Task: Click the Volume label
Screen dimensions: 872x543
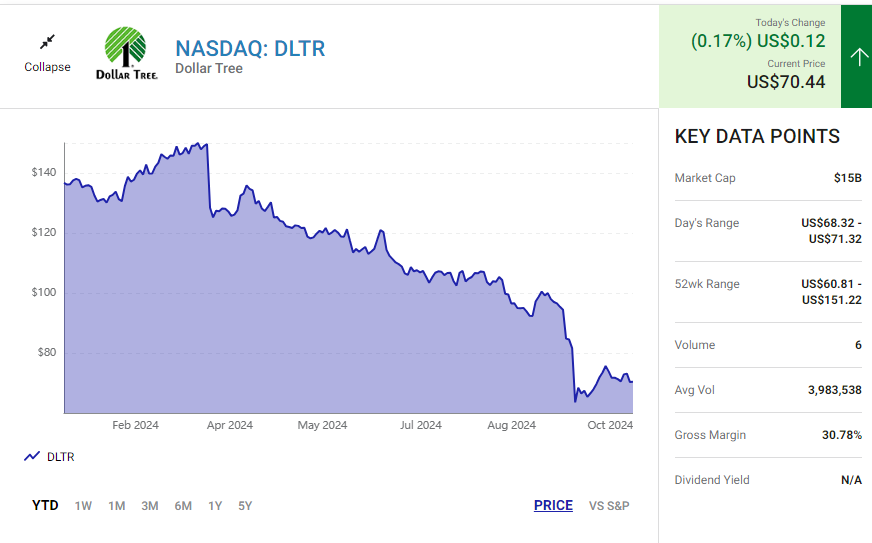Action: click(x=695, y=345)
